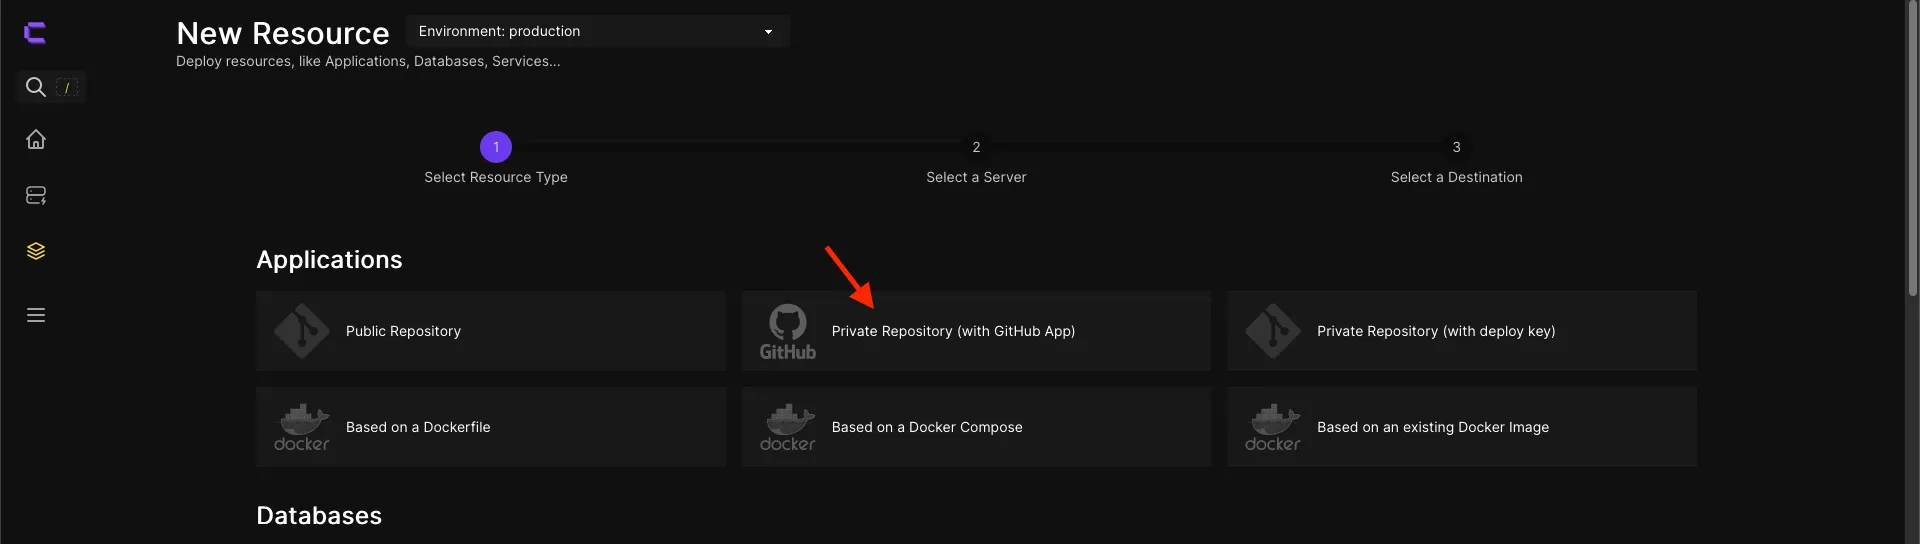
Task: Choose Based on an existing Docker Image
Action: 1462,427
